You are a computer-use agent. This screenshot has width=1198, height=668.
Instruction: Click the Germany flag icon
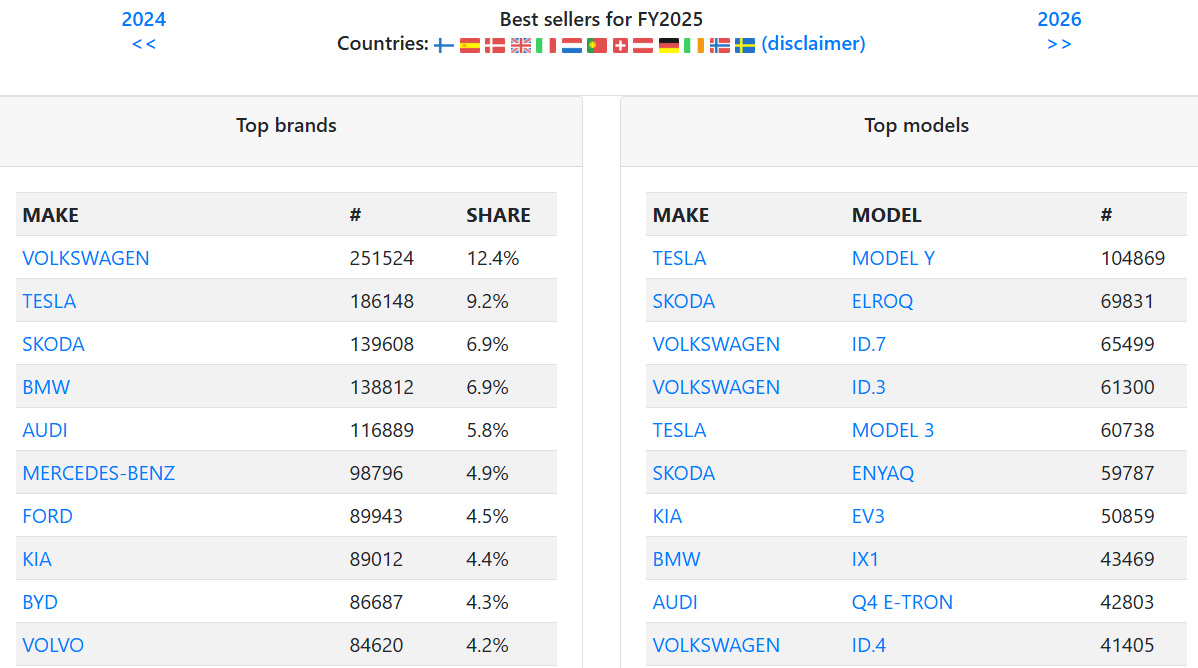(669, 45)
